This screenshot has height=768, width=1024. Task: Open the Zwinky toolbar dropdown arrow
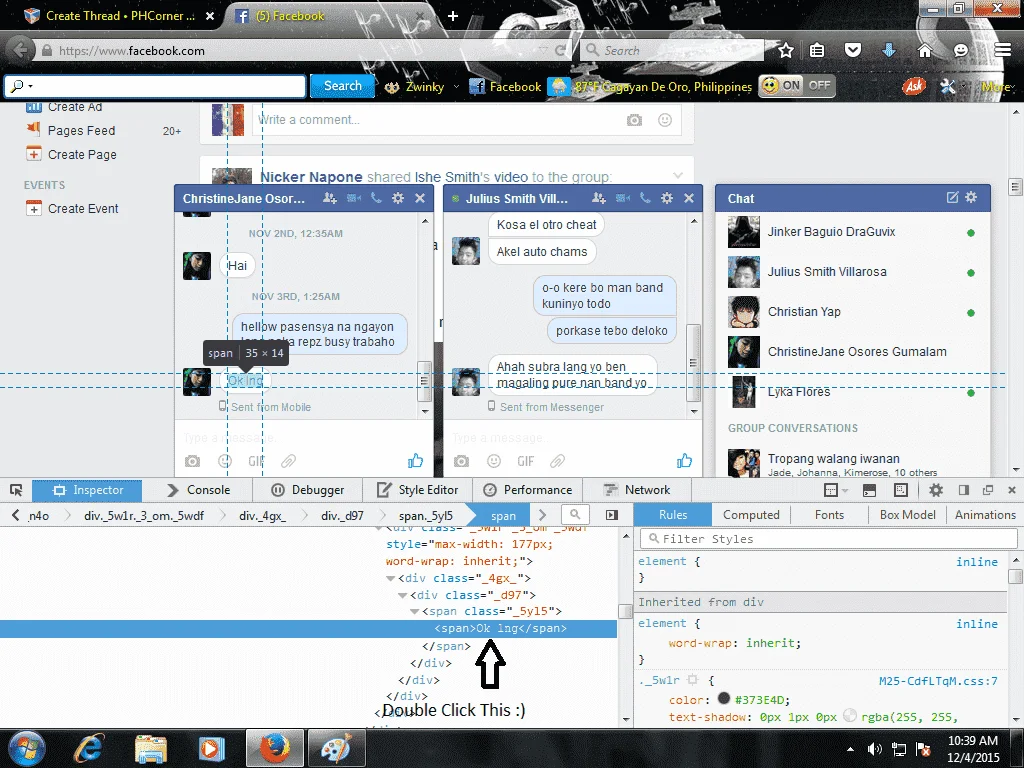455,86
